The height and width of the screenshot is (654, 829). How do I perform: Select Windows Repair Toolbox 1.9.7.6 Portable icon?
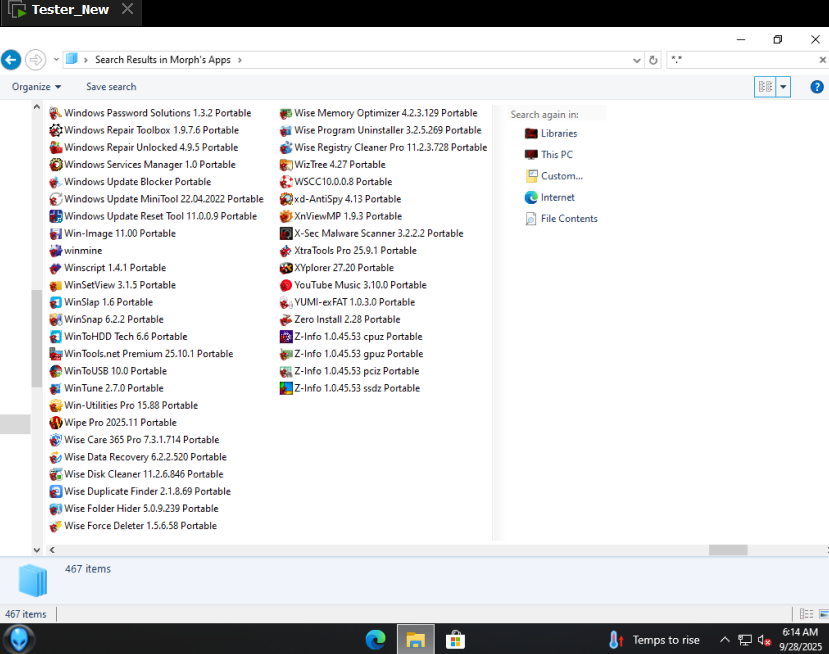pos(56,130)
